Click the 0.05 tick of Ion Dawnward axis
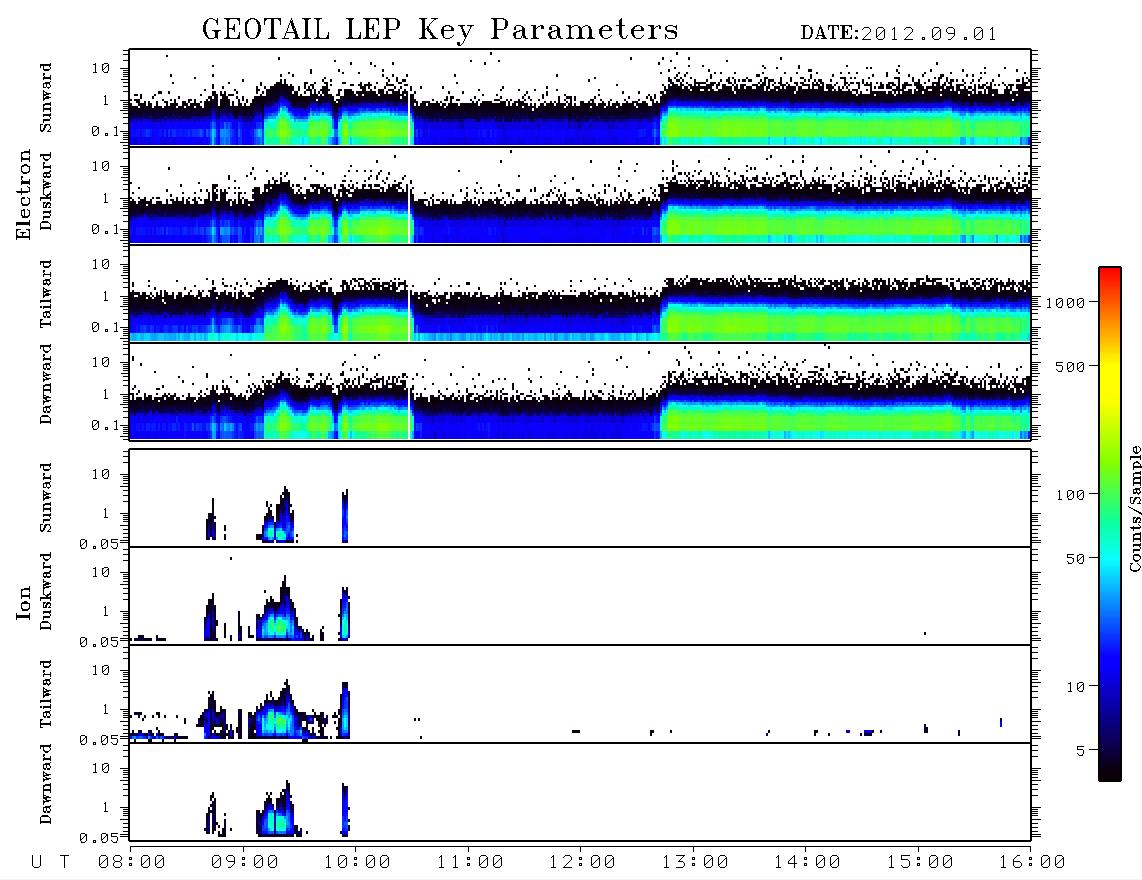 100,838
